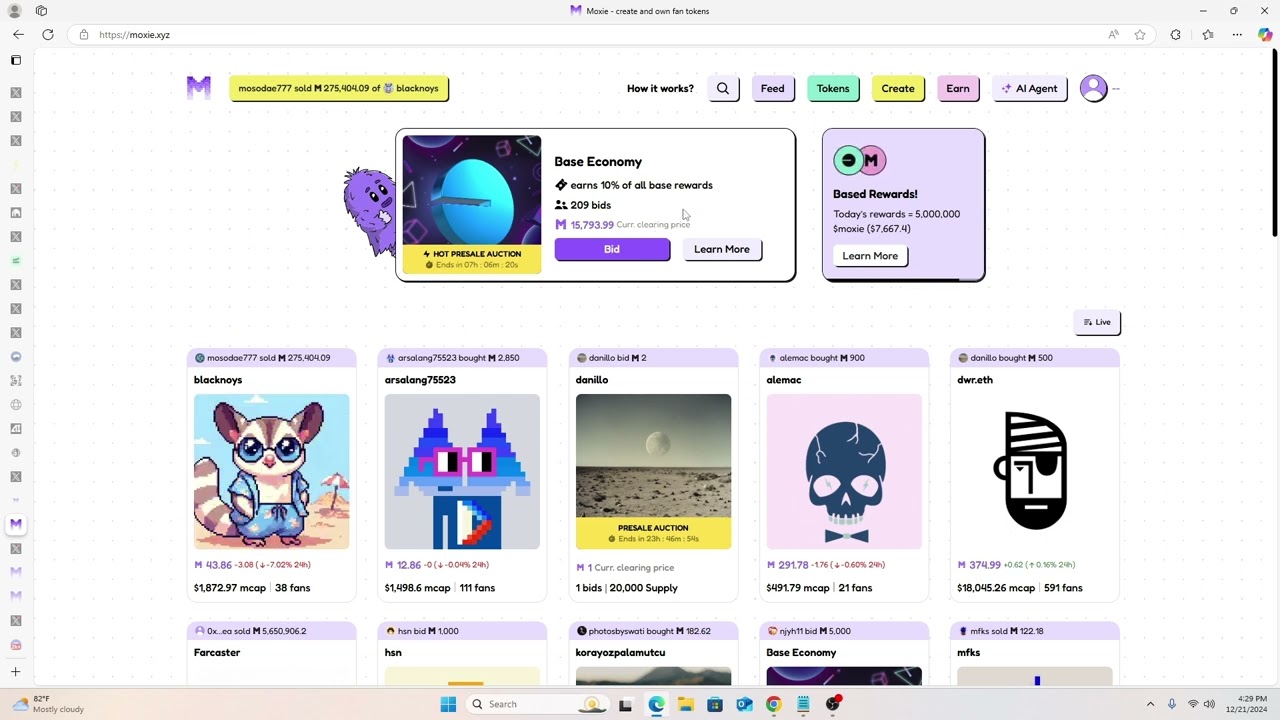Image resolution: width=1280 pixels, height=720 pixels.
Task: Toggle read aloud icon in address bar
Action: (x=1113, y=34)
